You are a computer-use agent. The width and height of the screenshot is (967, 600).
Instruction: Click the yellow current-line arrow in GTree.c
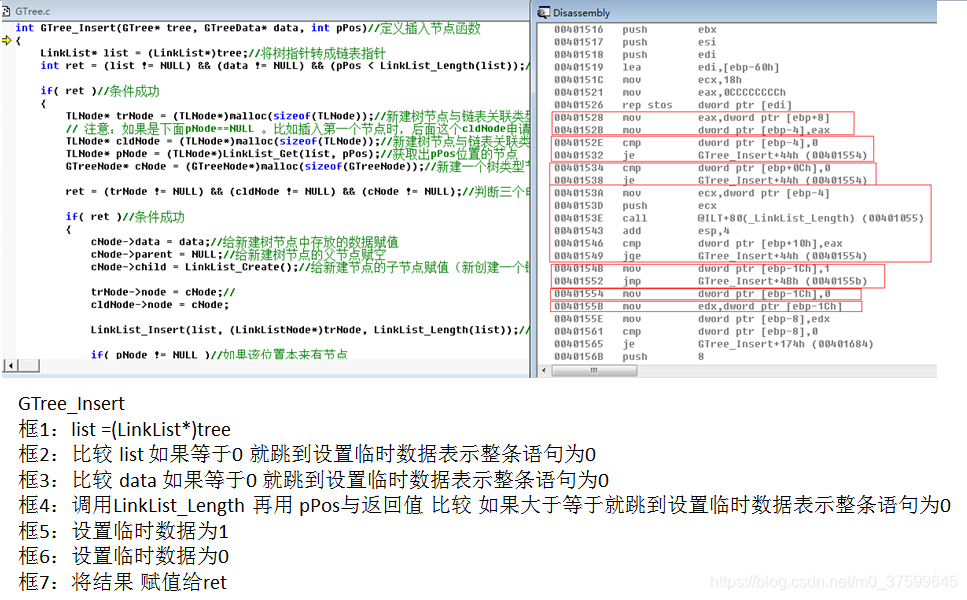click(x=7, y=41)
